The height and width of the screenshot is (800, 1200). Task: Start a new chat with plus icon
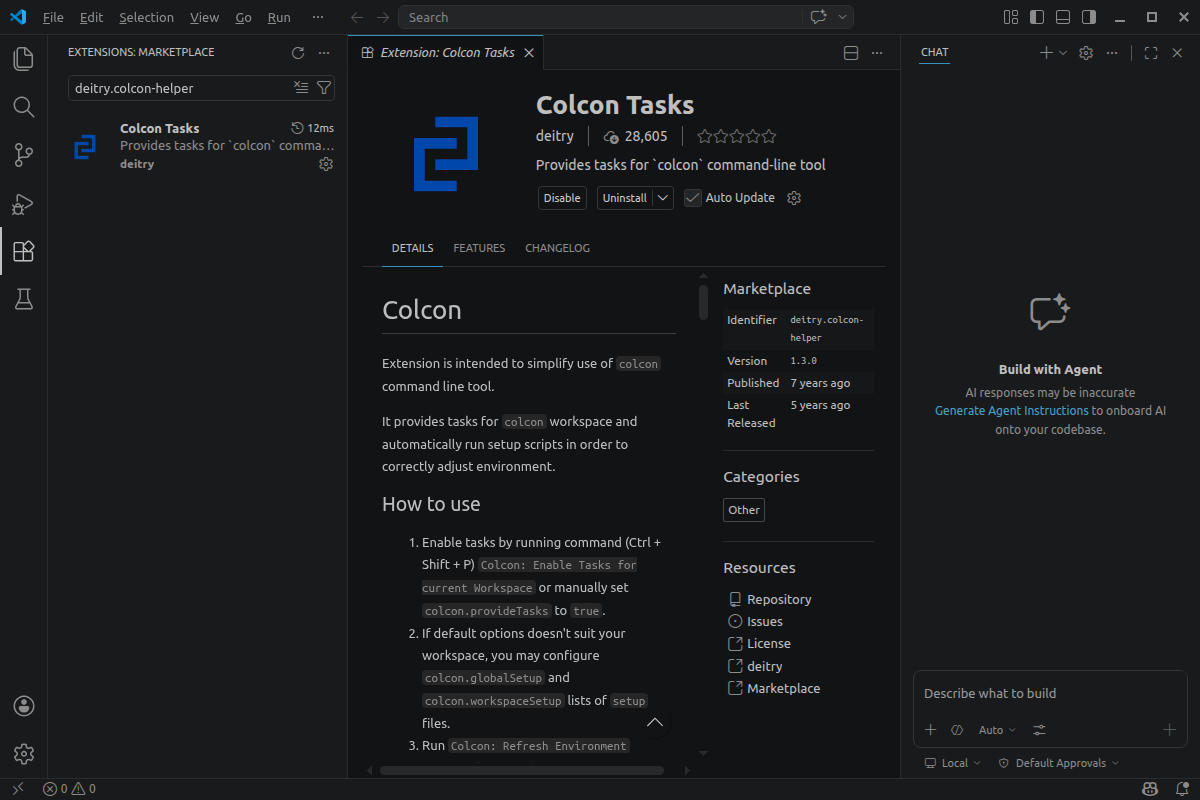(1046, 53)
